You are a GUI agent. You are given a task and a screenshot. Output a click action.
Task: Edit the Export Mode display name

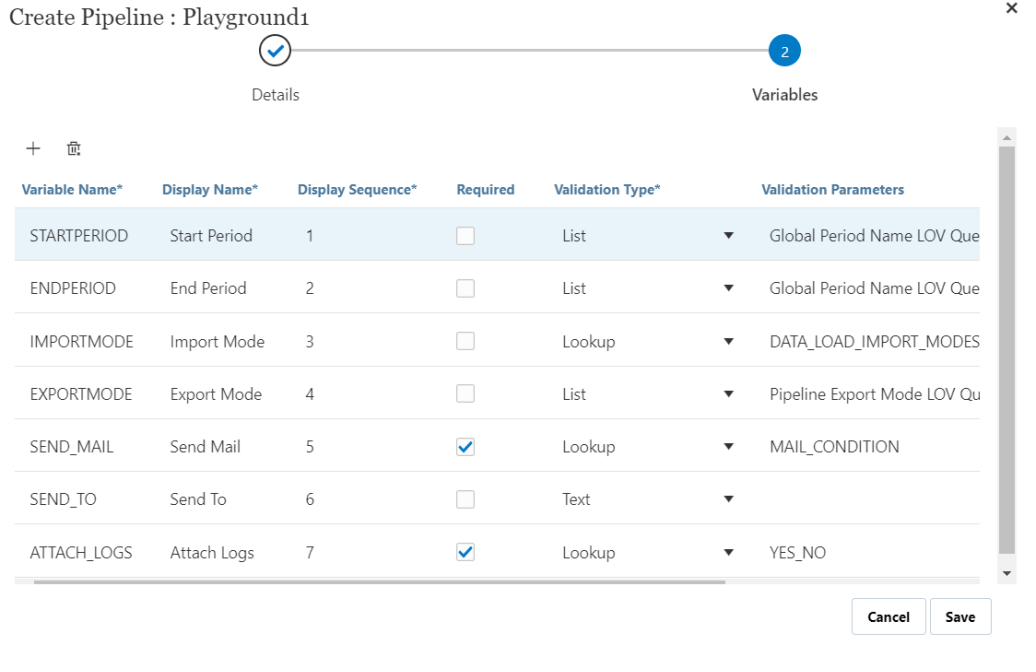[x=215, y=394]
